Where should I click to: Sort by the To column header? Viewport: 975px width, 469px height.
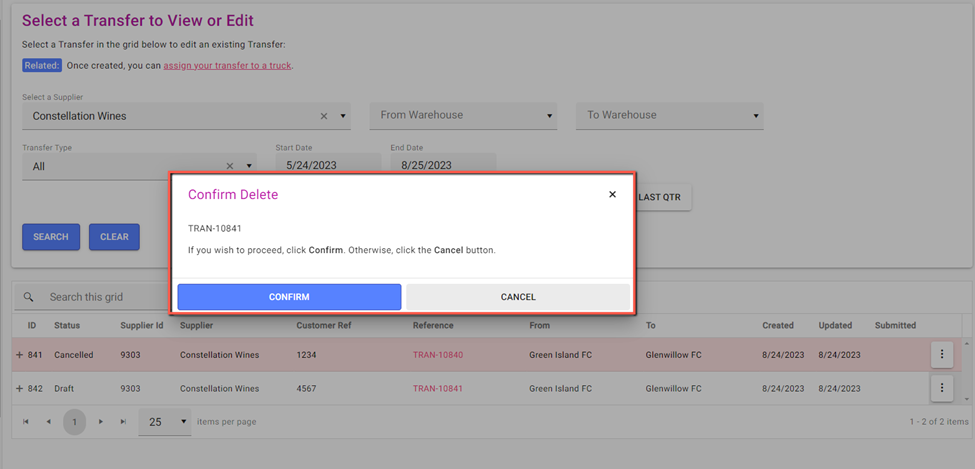coord(650,325)
